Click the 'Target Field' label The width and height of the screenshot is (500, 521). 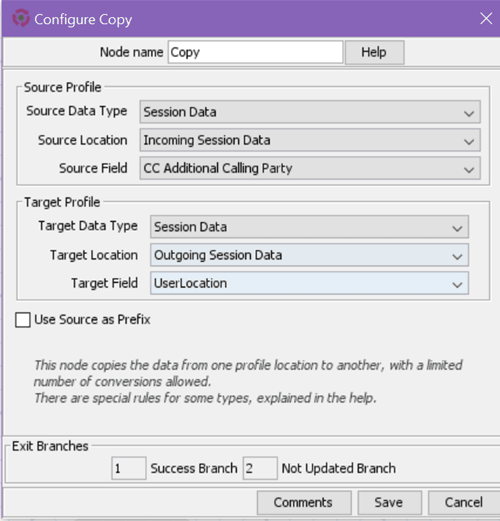(x=104, y=283)
